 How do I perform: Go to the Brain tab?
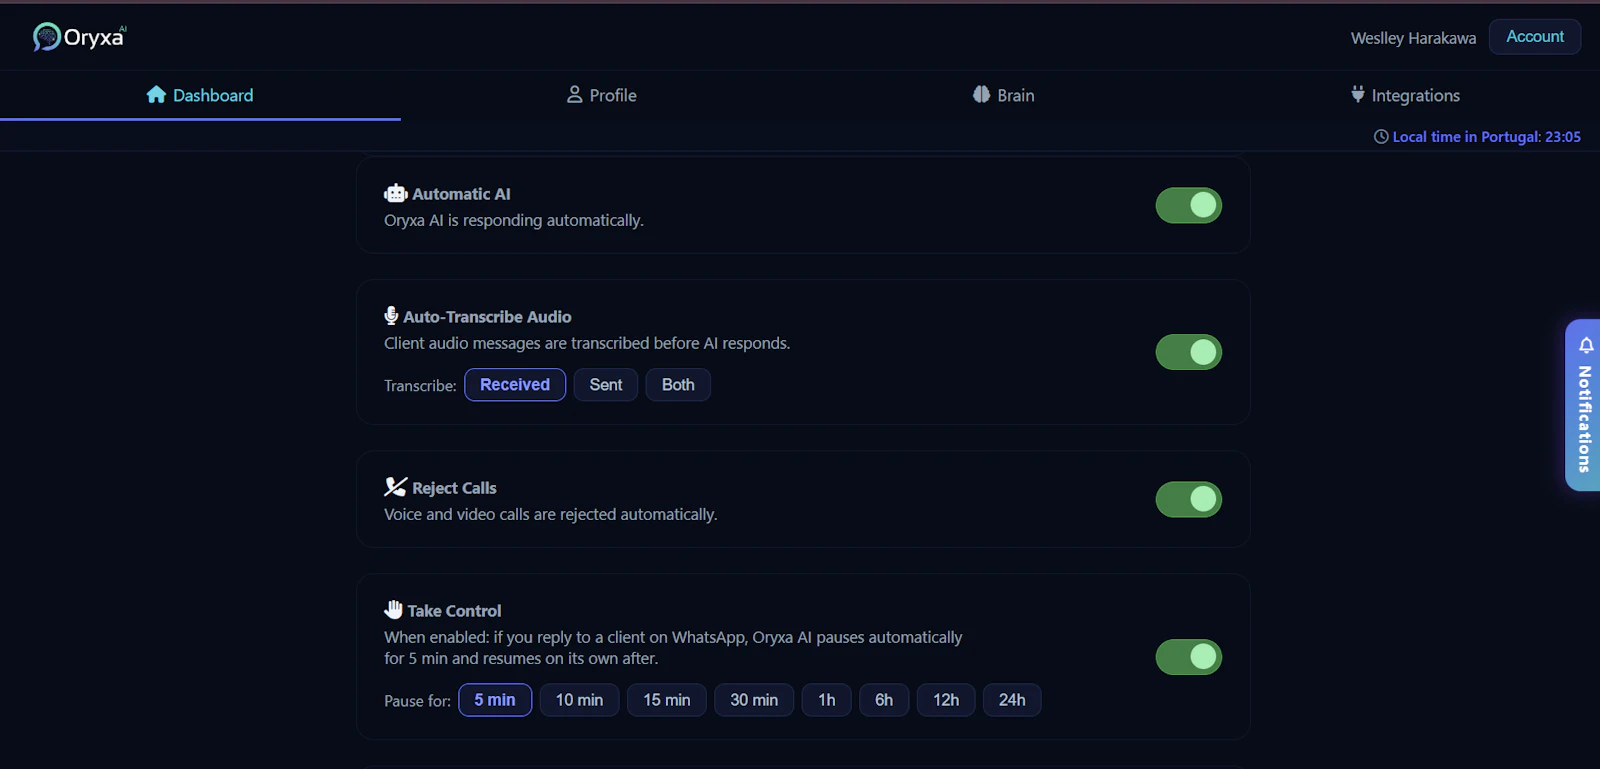[1003, 95]
